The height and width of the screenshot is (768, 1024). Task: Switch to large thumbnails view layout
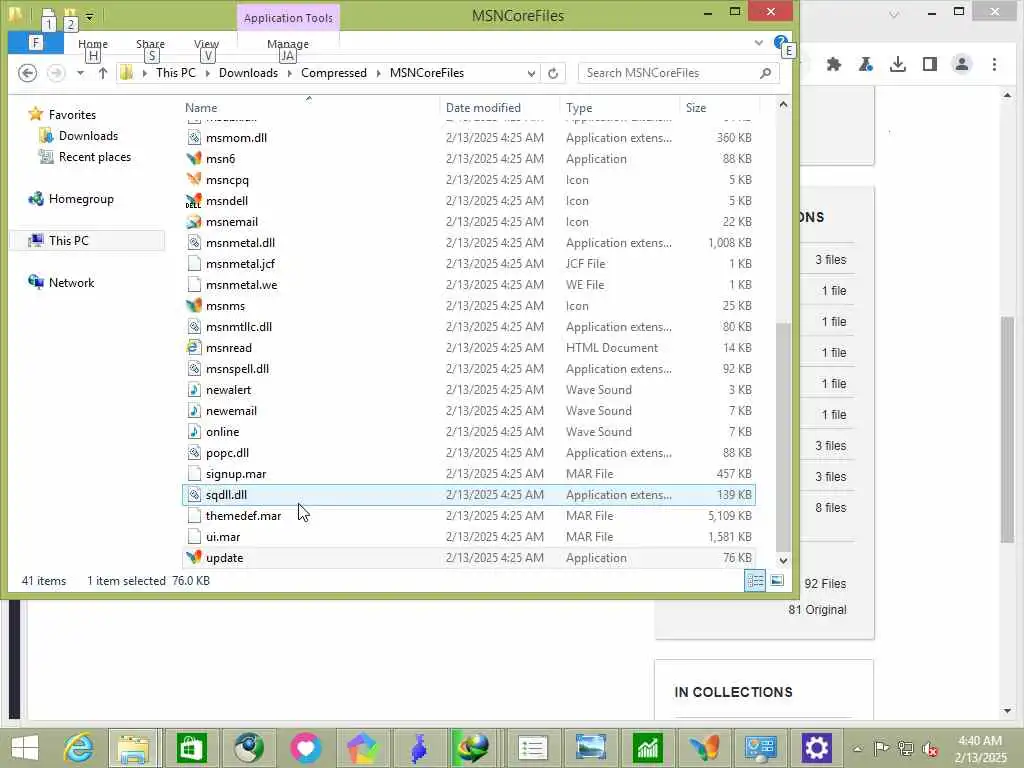776,581
